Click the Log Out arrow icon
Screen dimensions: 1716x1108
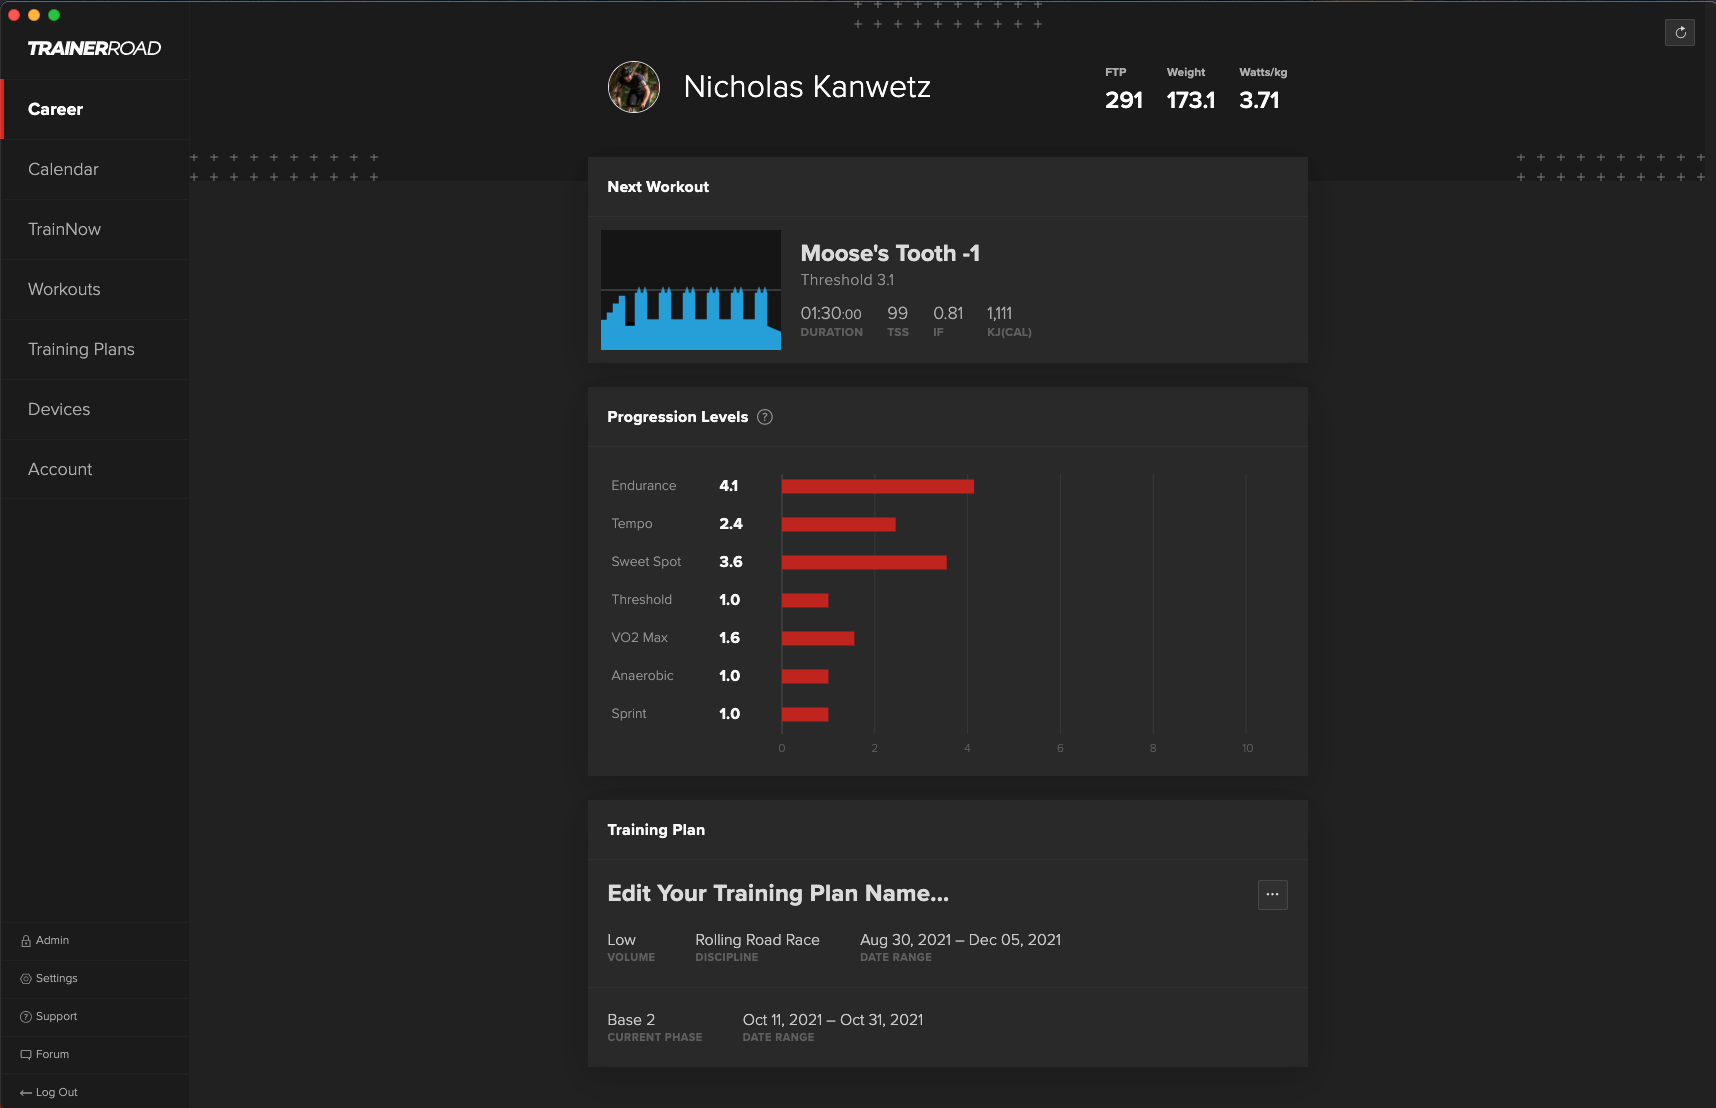tap(26, 1093)
